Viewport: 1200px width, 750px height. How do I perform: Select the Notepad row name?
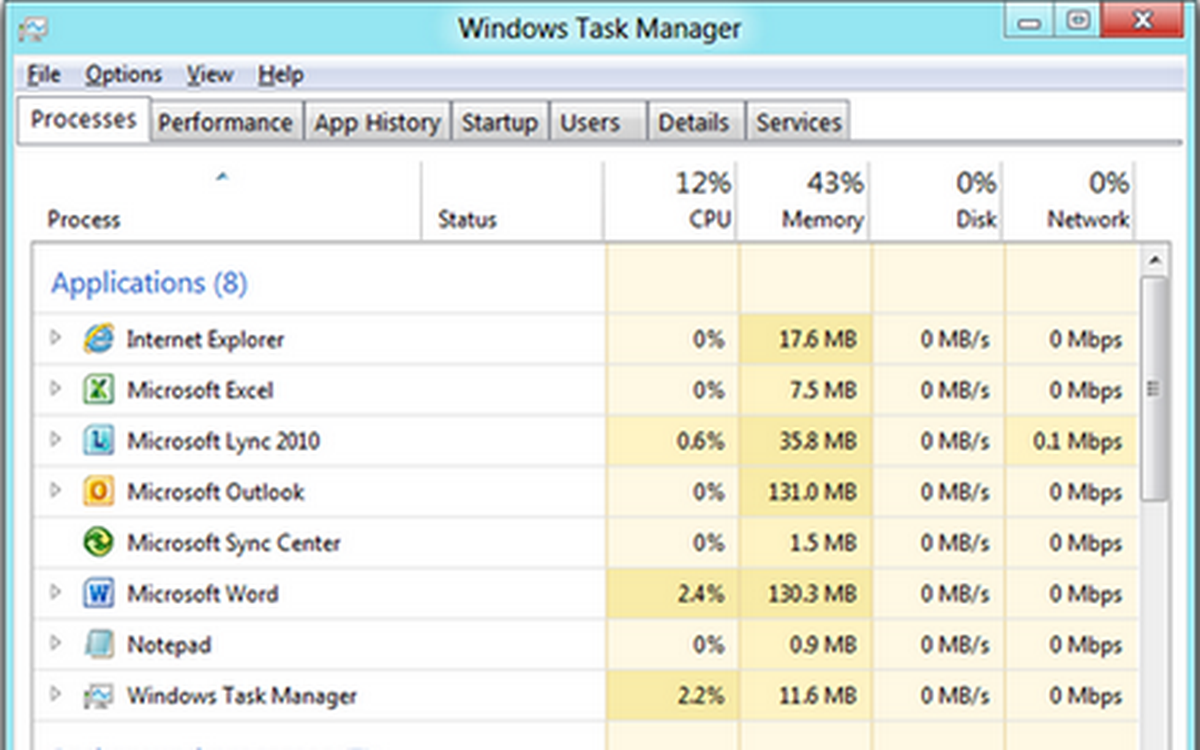click(x=169, y=645)
